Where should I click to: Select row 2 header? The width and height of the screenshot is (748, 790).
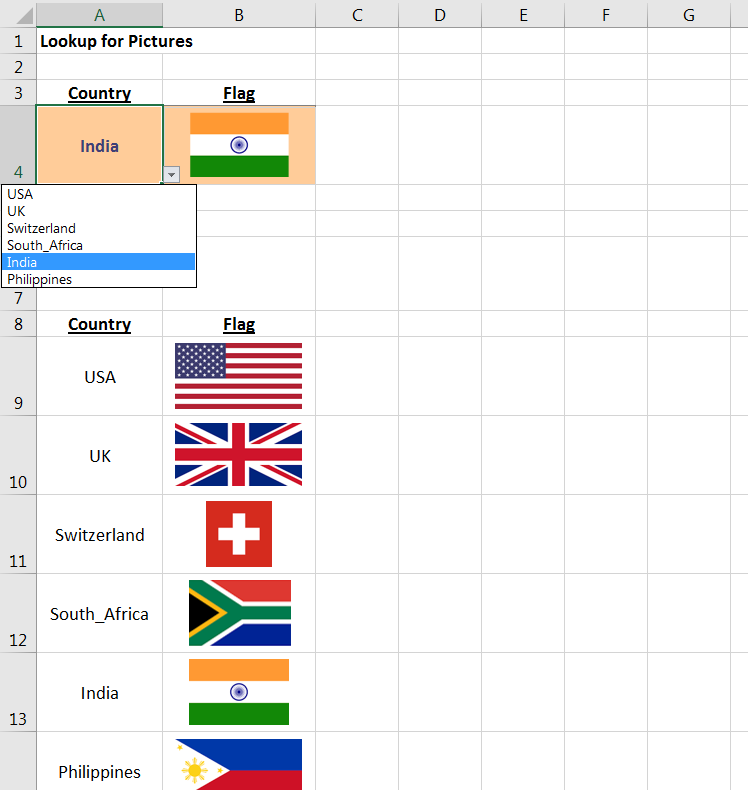coord(18,67)
